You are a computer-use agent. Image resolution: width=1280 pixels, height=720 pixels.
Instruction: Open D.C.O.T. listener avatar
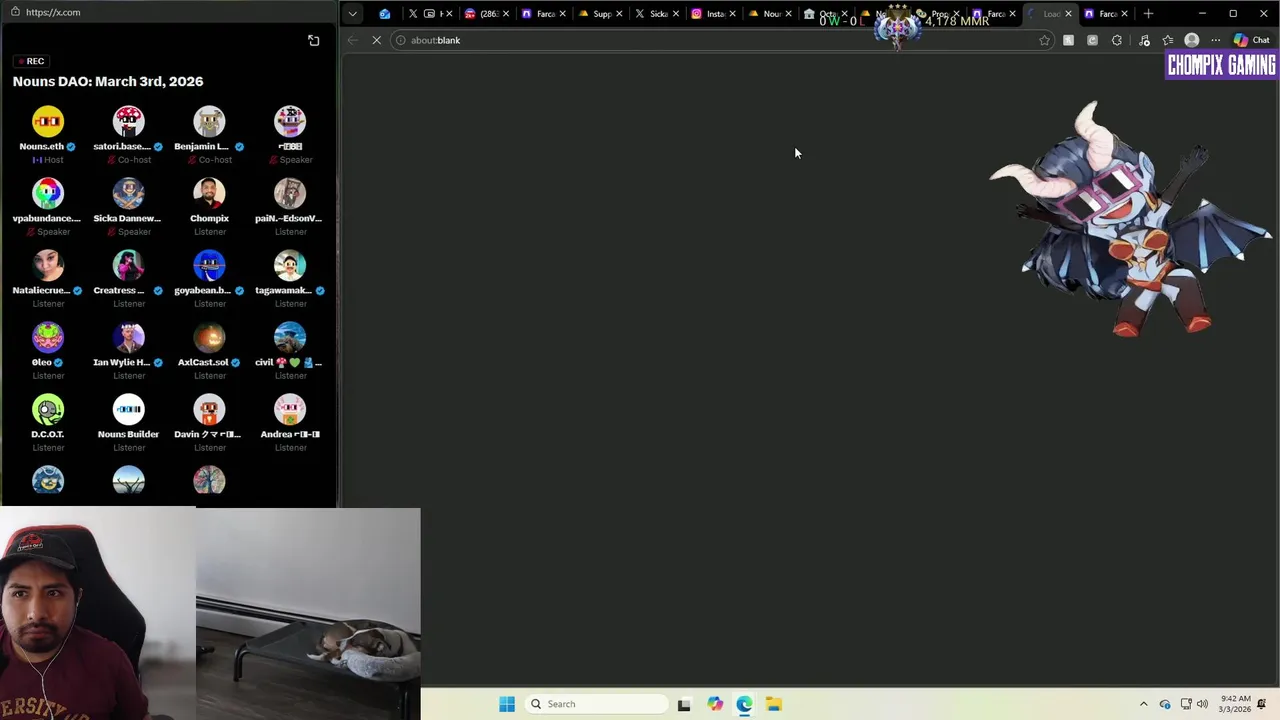pos(47,409)
